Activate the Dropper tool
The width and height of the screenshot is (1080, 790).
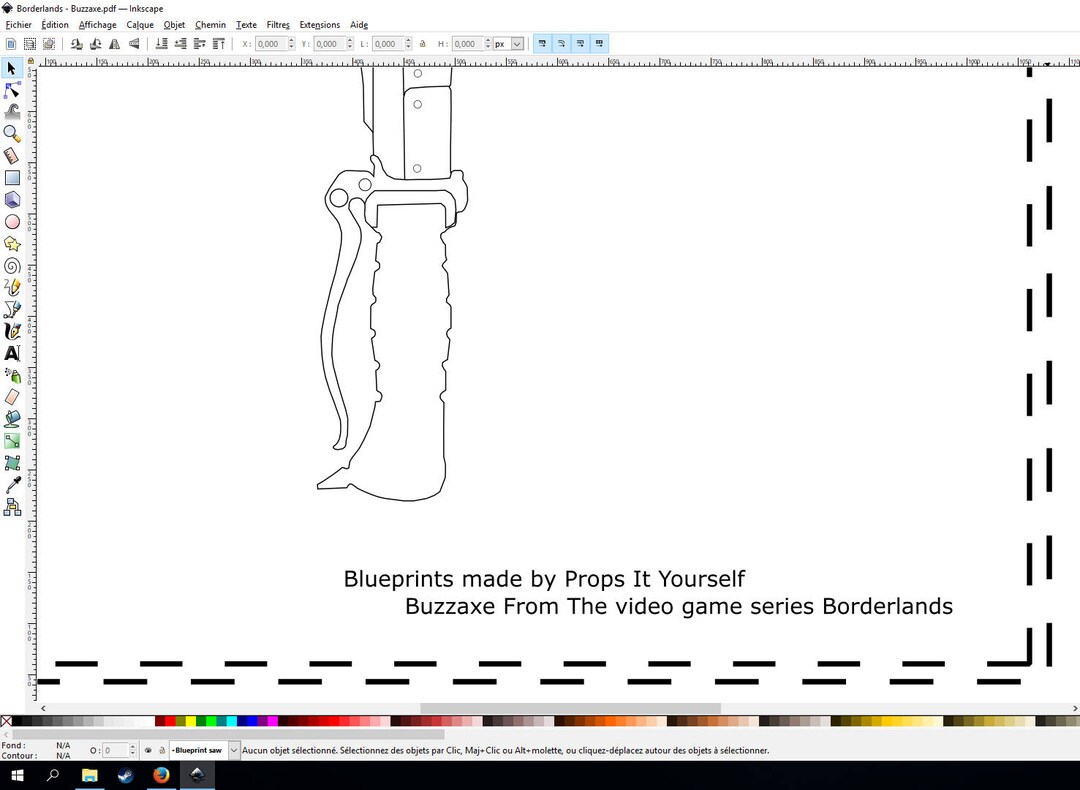pos(12,484)
